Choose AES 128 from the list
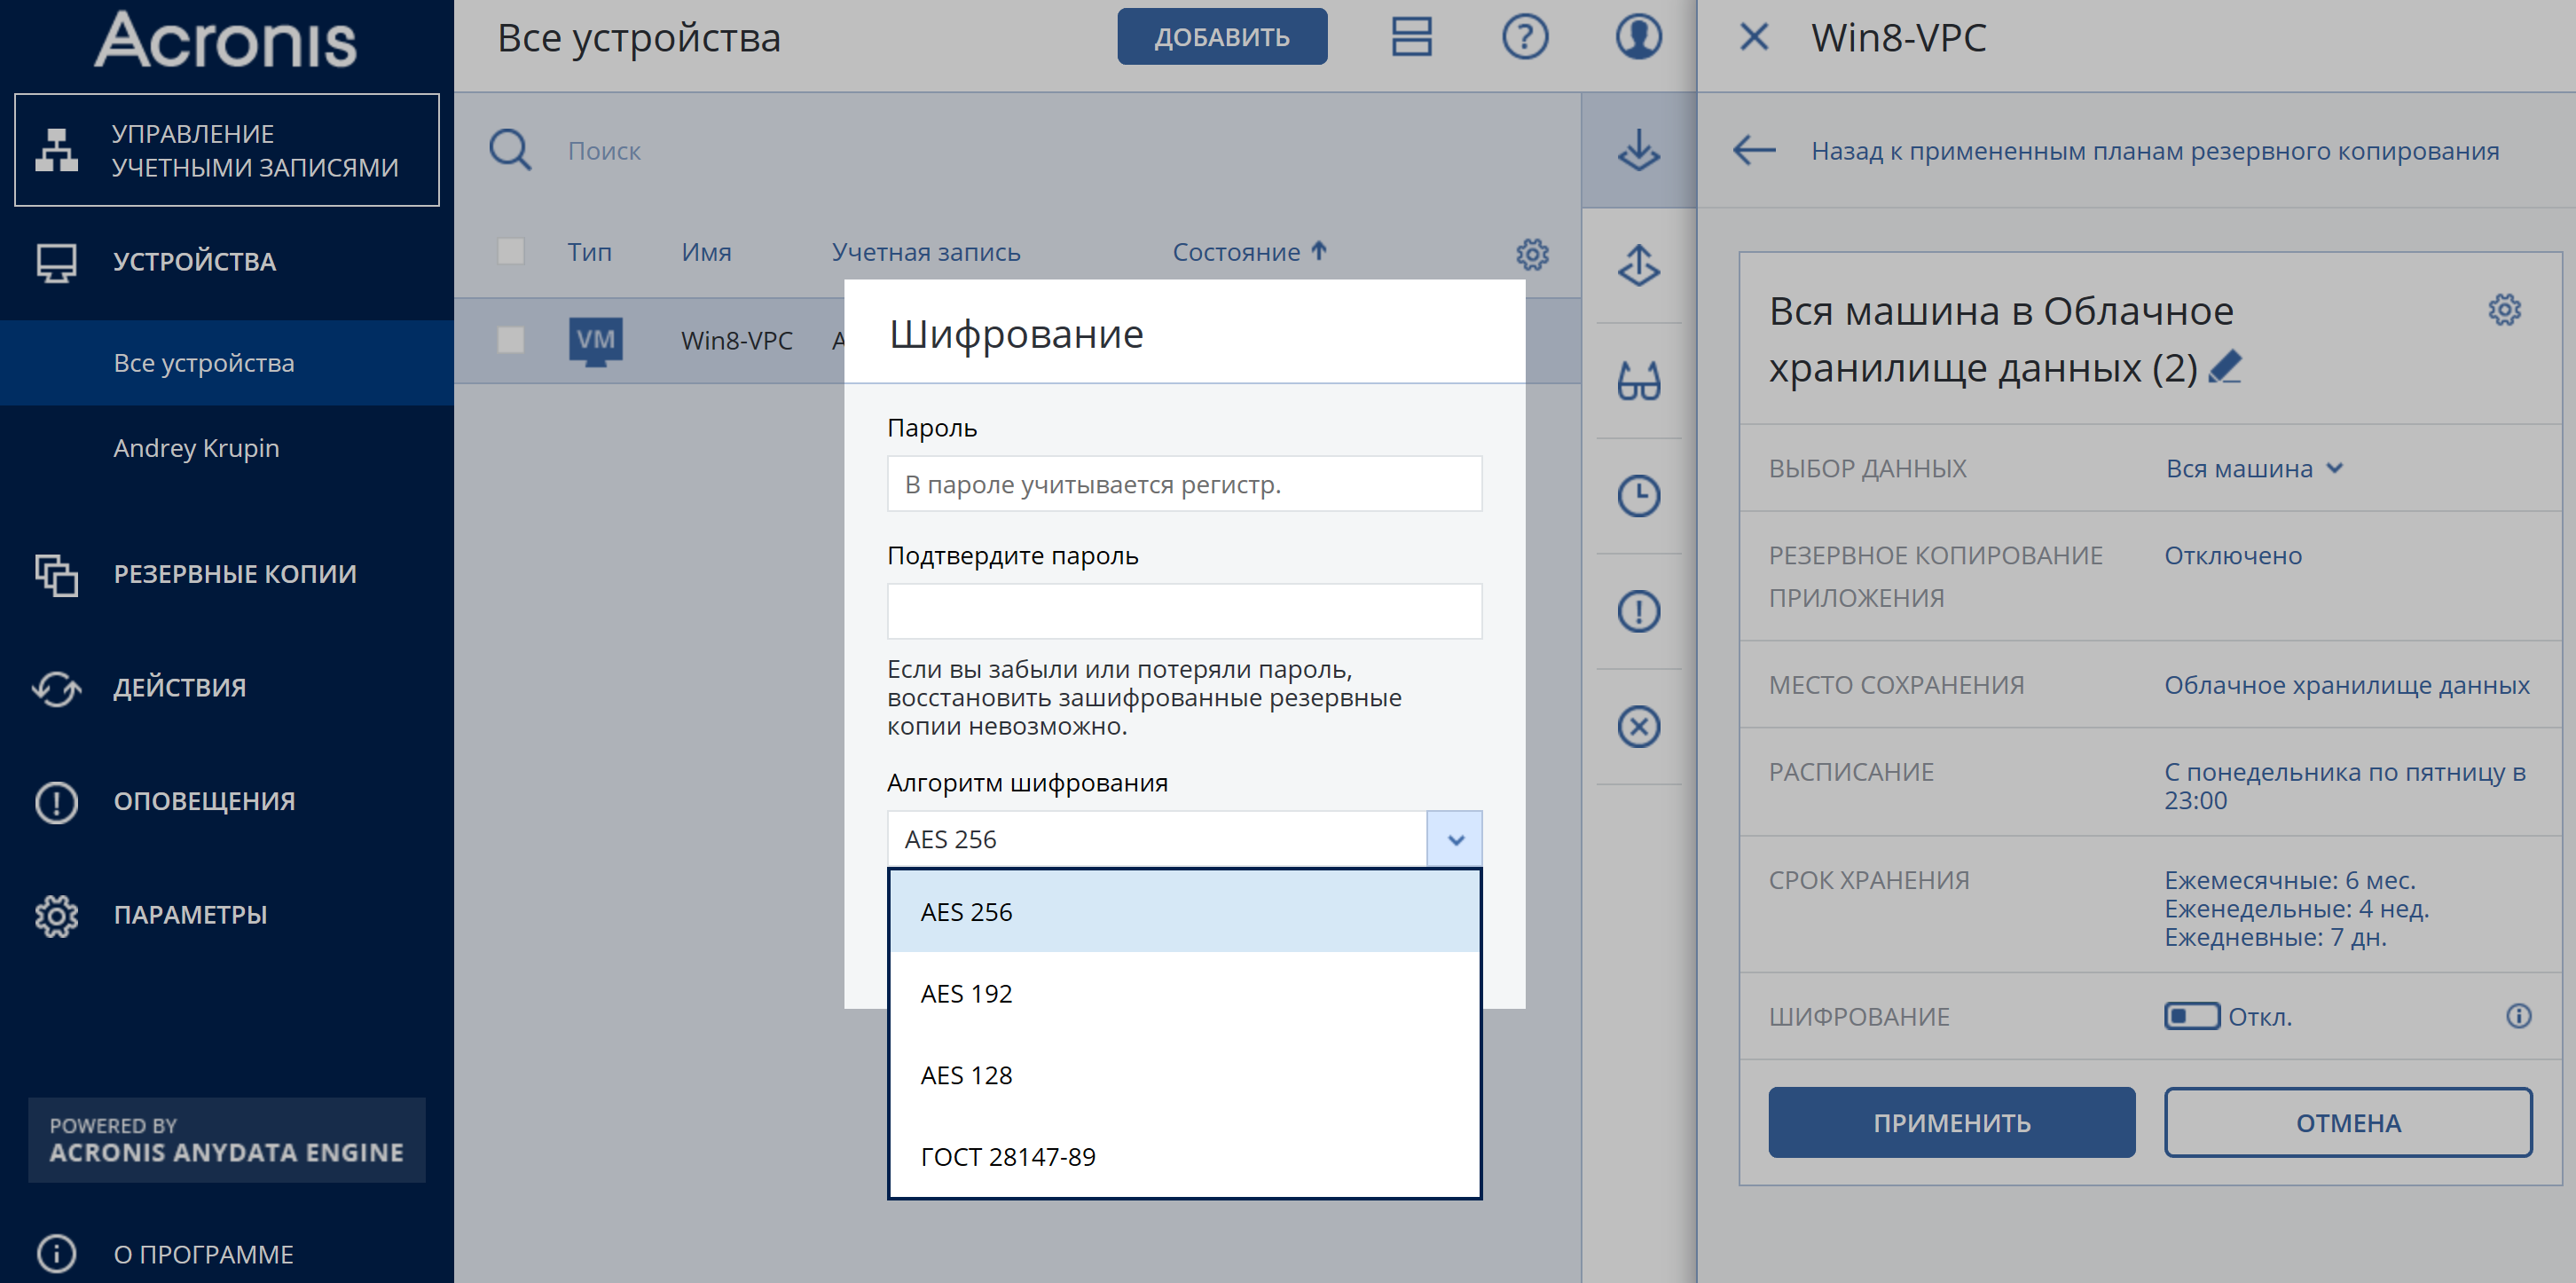The image size is (2576, 1283). tap(1184, 1075)
